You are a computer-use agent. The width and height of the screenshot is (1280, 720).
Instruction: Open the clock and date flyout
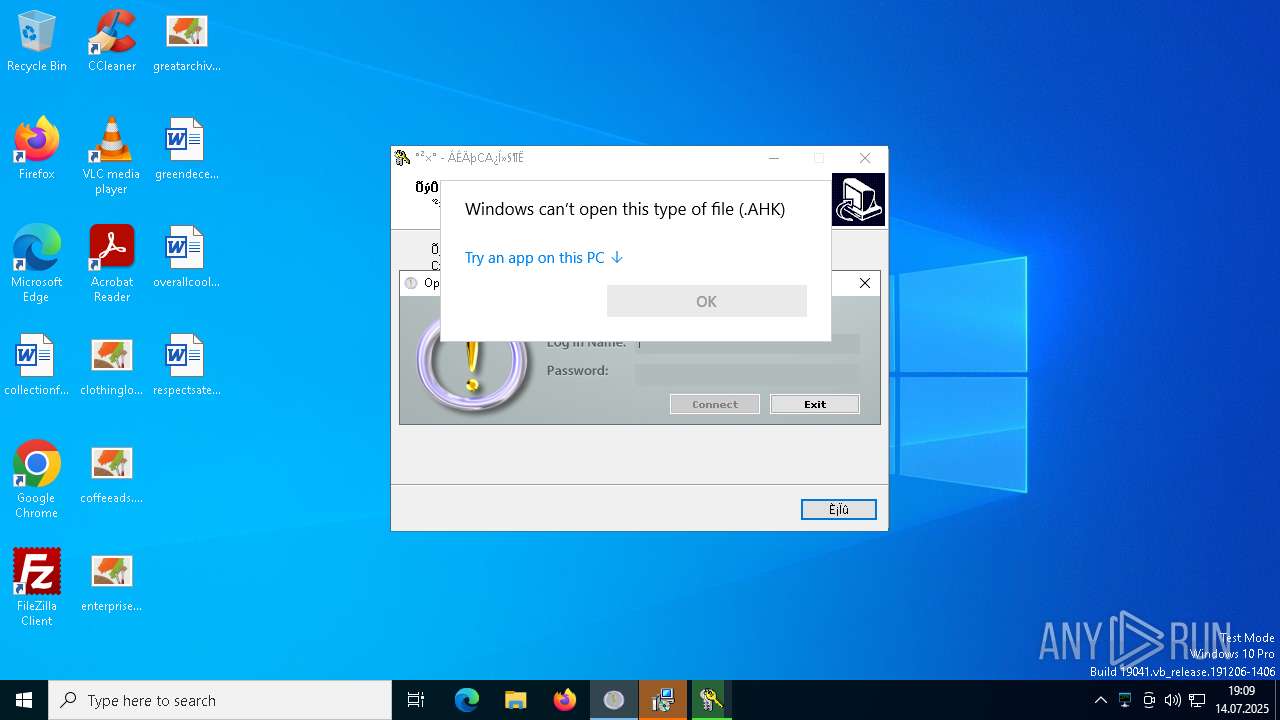click(1242, 700)
